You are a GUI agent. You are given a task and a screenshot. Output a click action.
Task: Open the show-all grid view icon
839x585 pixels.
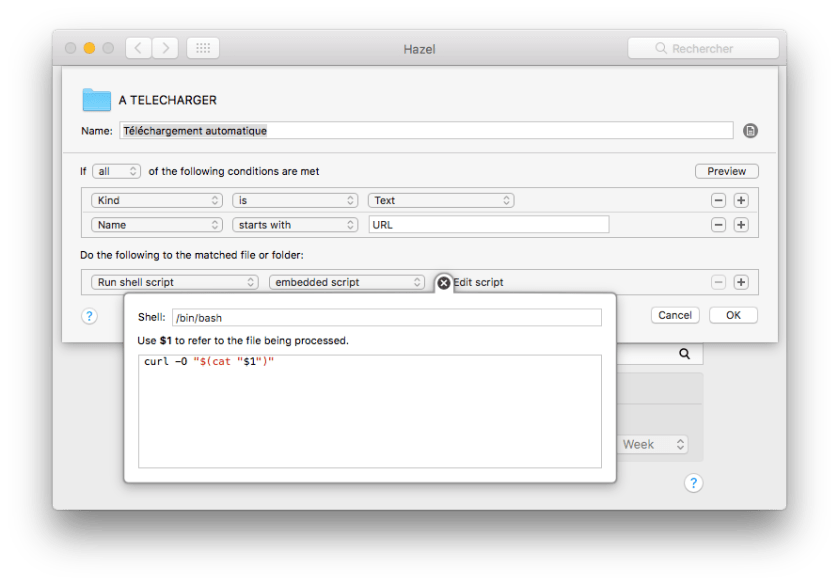pyautogui.click(x=202, y=48)
